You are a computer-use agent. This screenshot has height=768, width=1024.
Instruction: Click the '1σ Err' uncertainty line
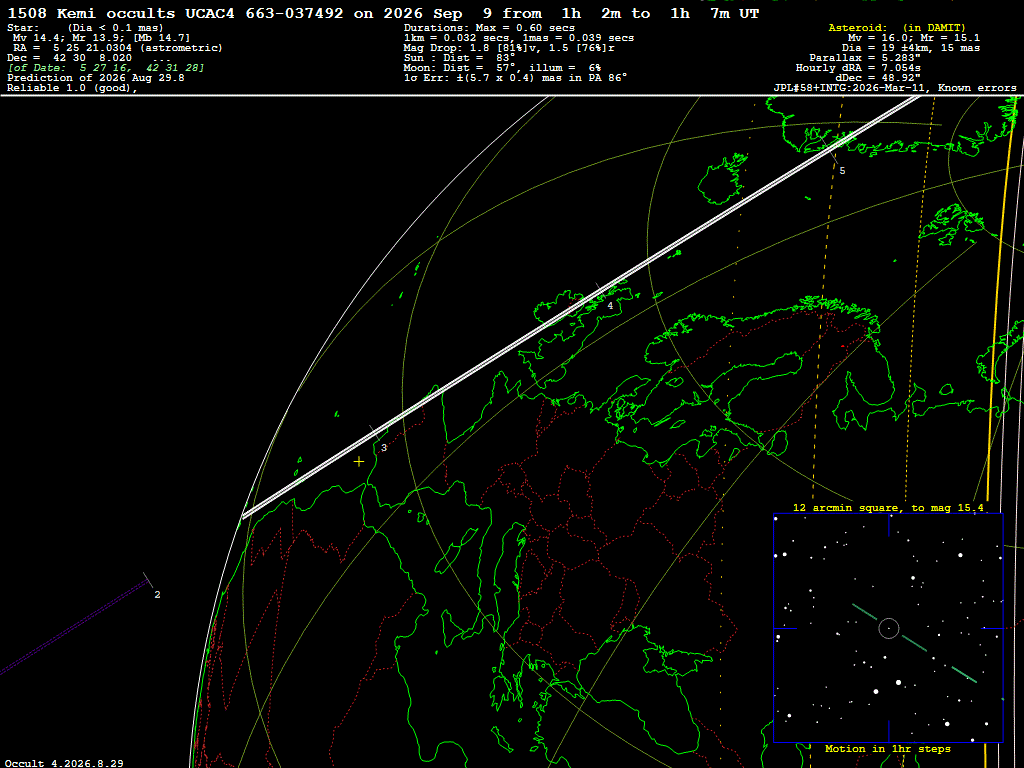tap(515, 78)
